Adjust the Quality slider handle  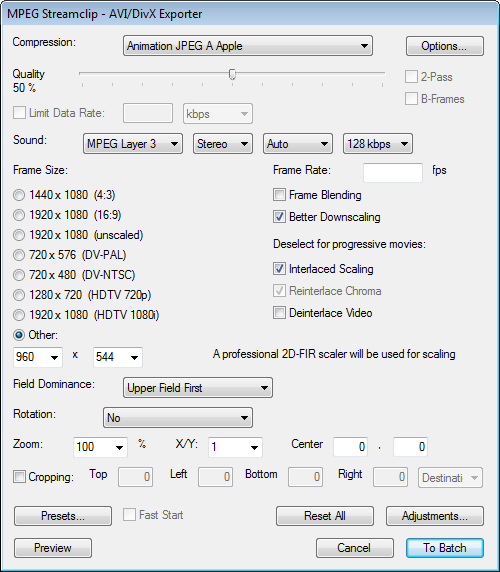(232, 74)
